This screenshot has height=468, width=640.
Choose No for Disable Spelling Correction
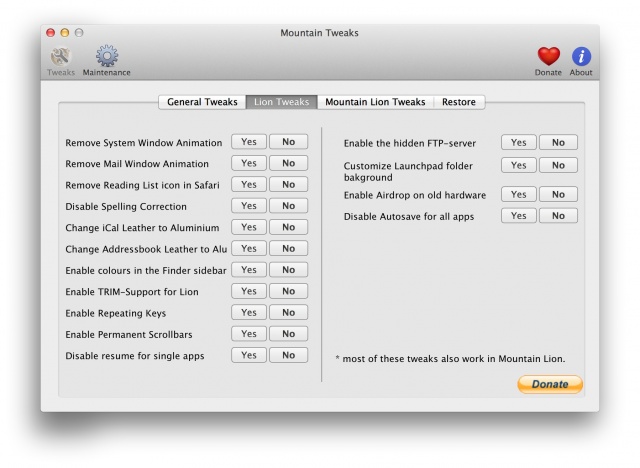288,206
